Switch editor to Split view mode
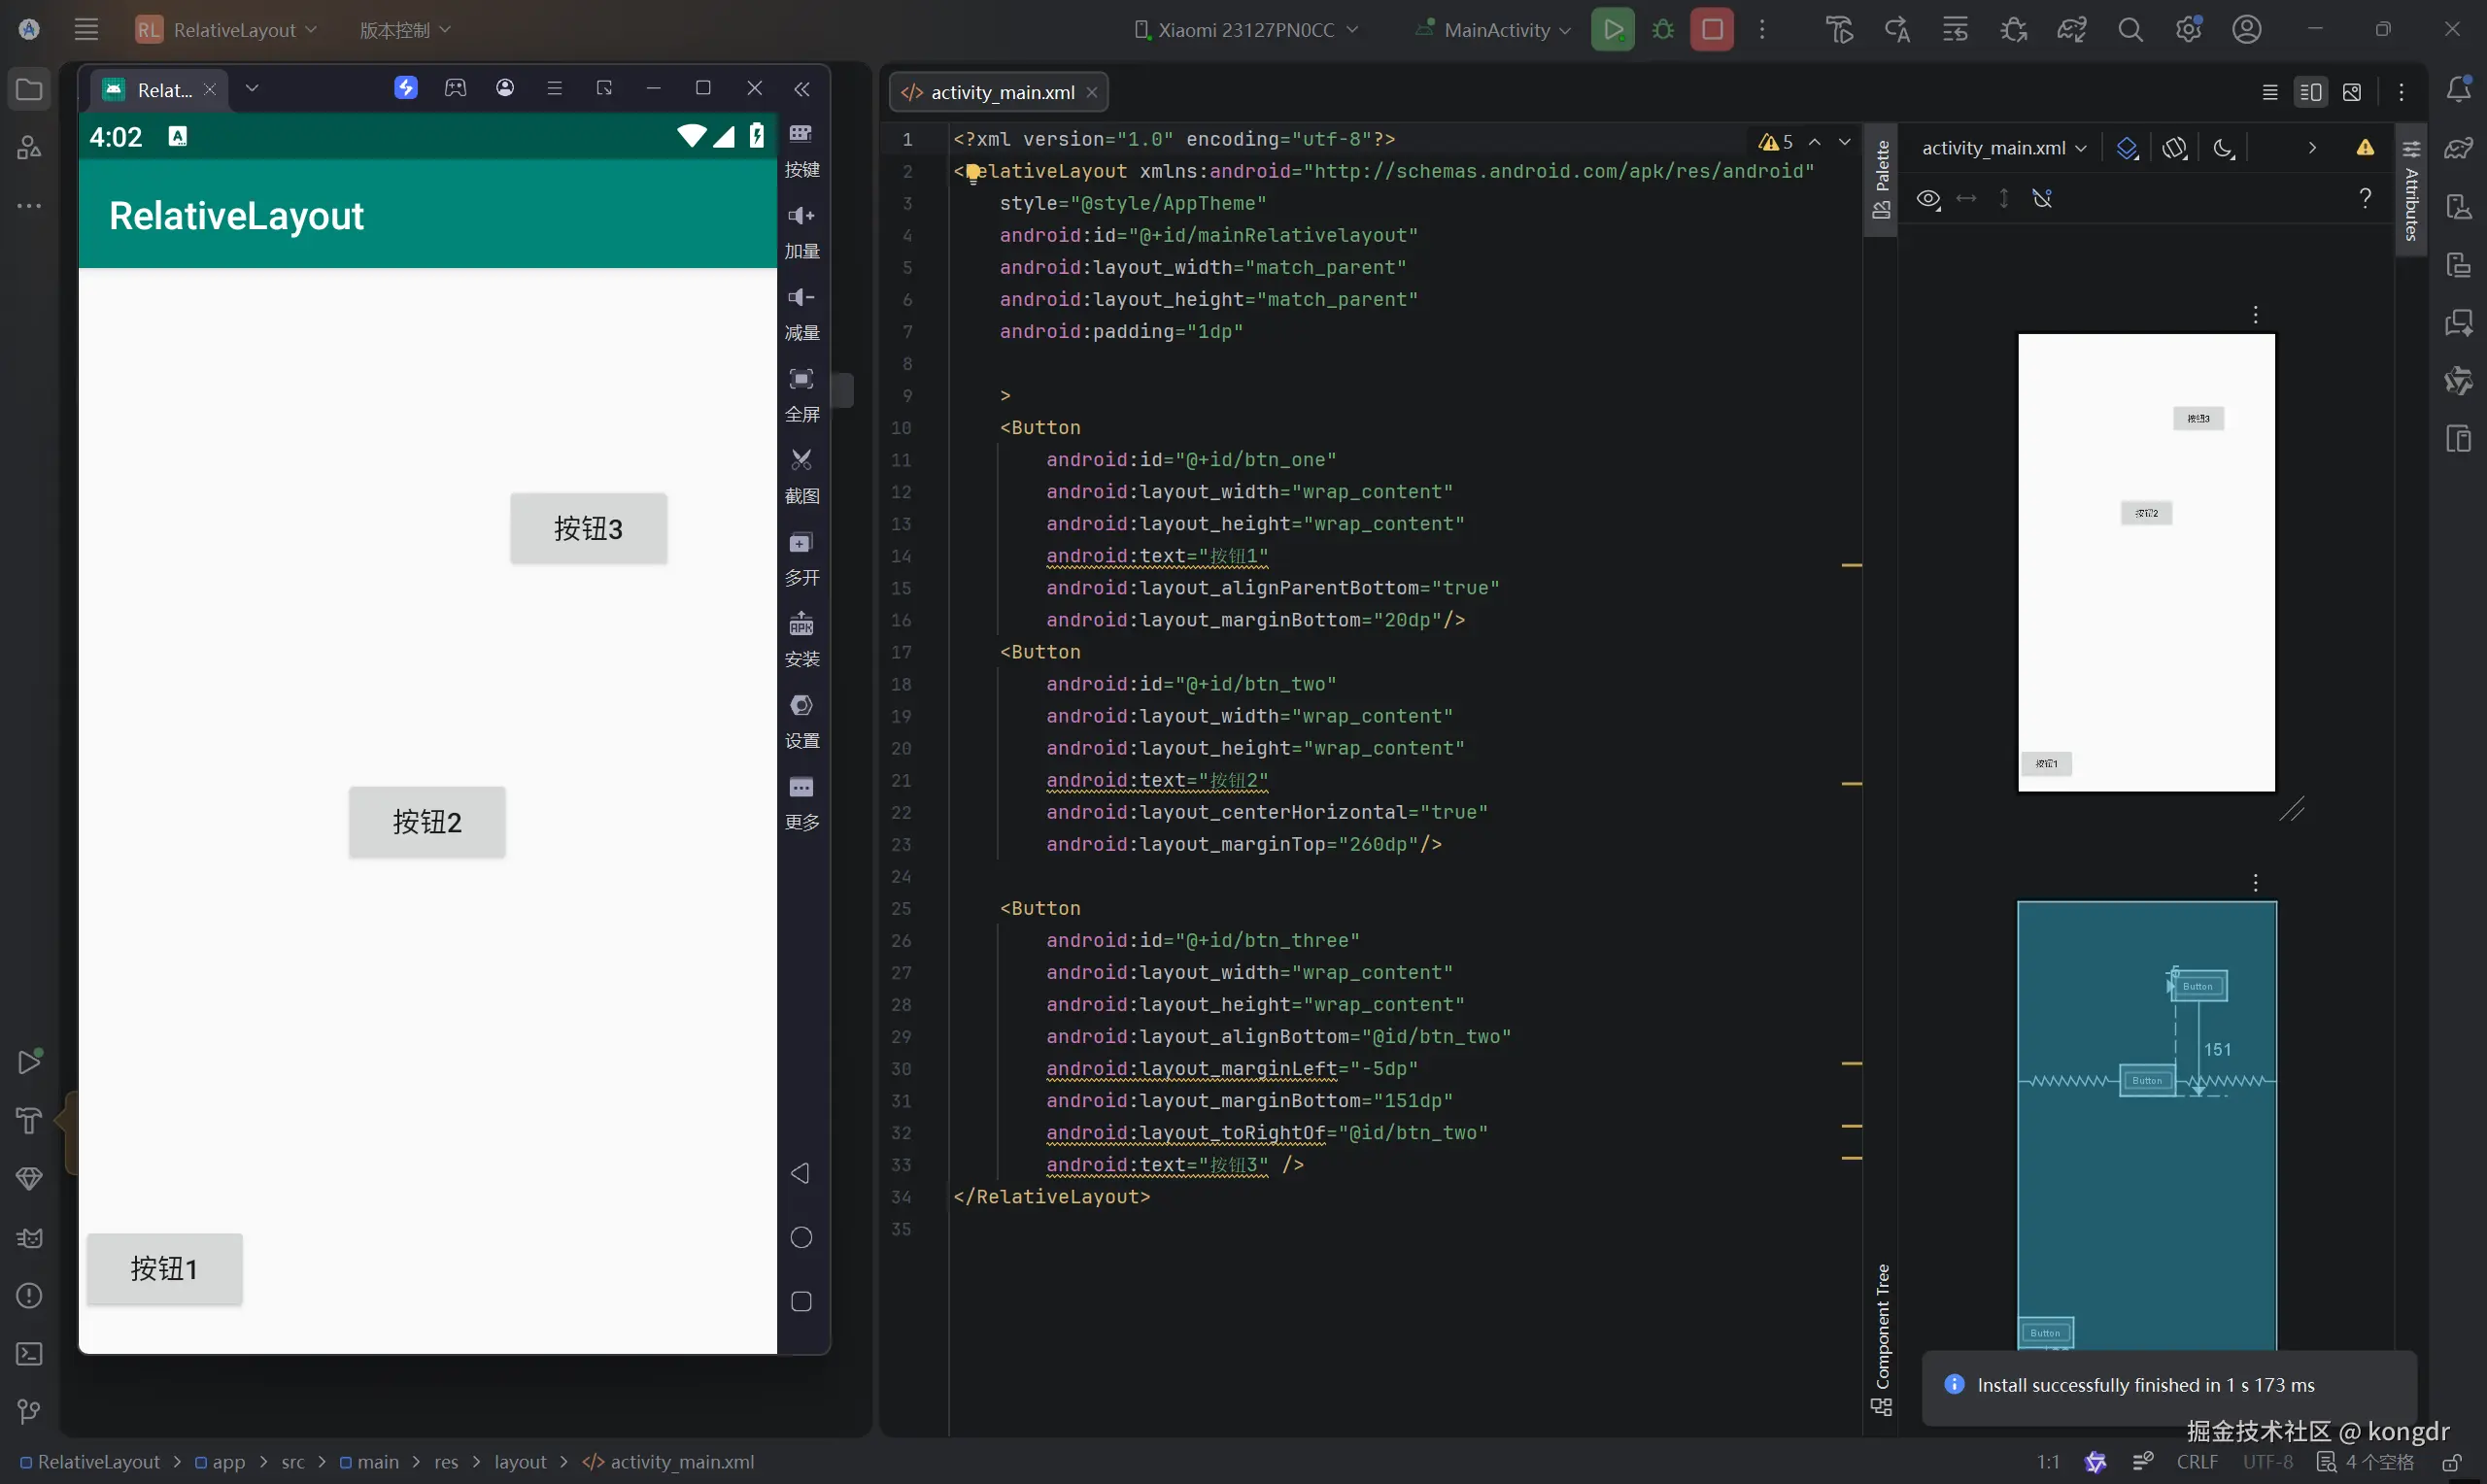The image size is (2487, 1484). coord(2310,92)
